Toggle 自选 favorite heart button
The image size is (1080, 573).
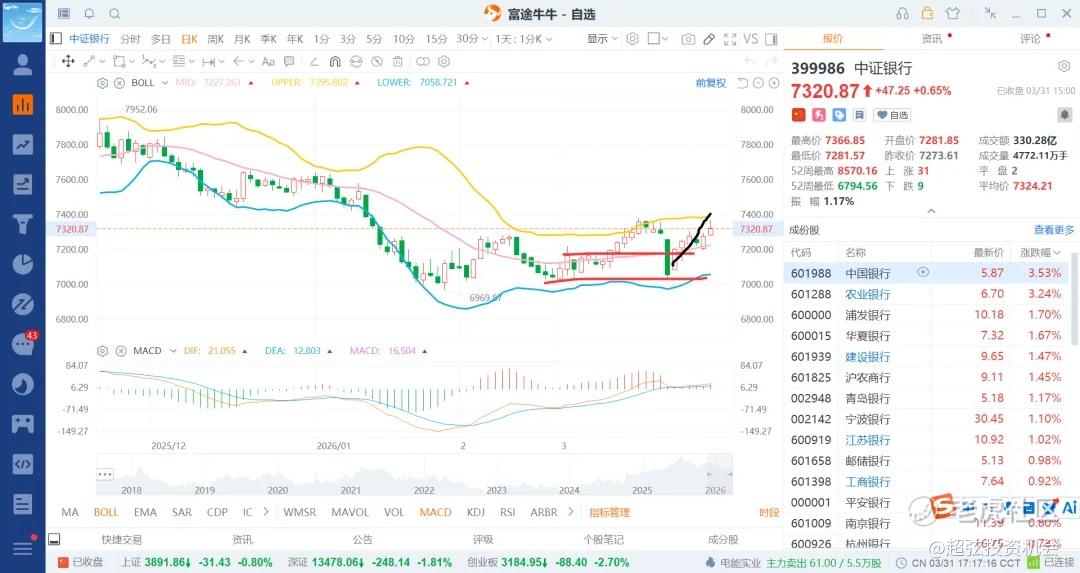pyautogui.click(x=893, y=115)
